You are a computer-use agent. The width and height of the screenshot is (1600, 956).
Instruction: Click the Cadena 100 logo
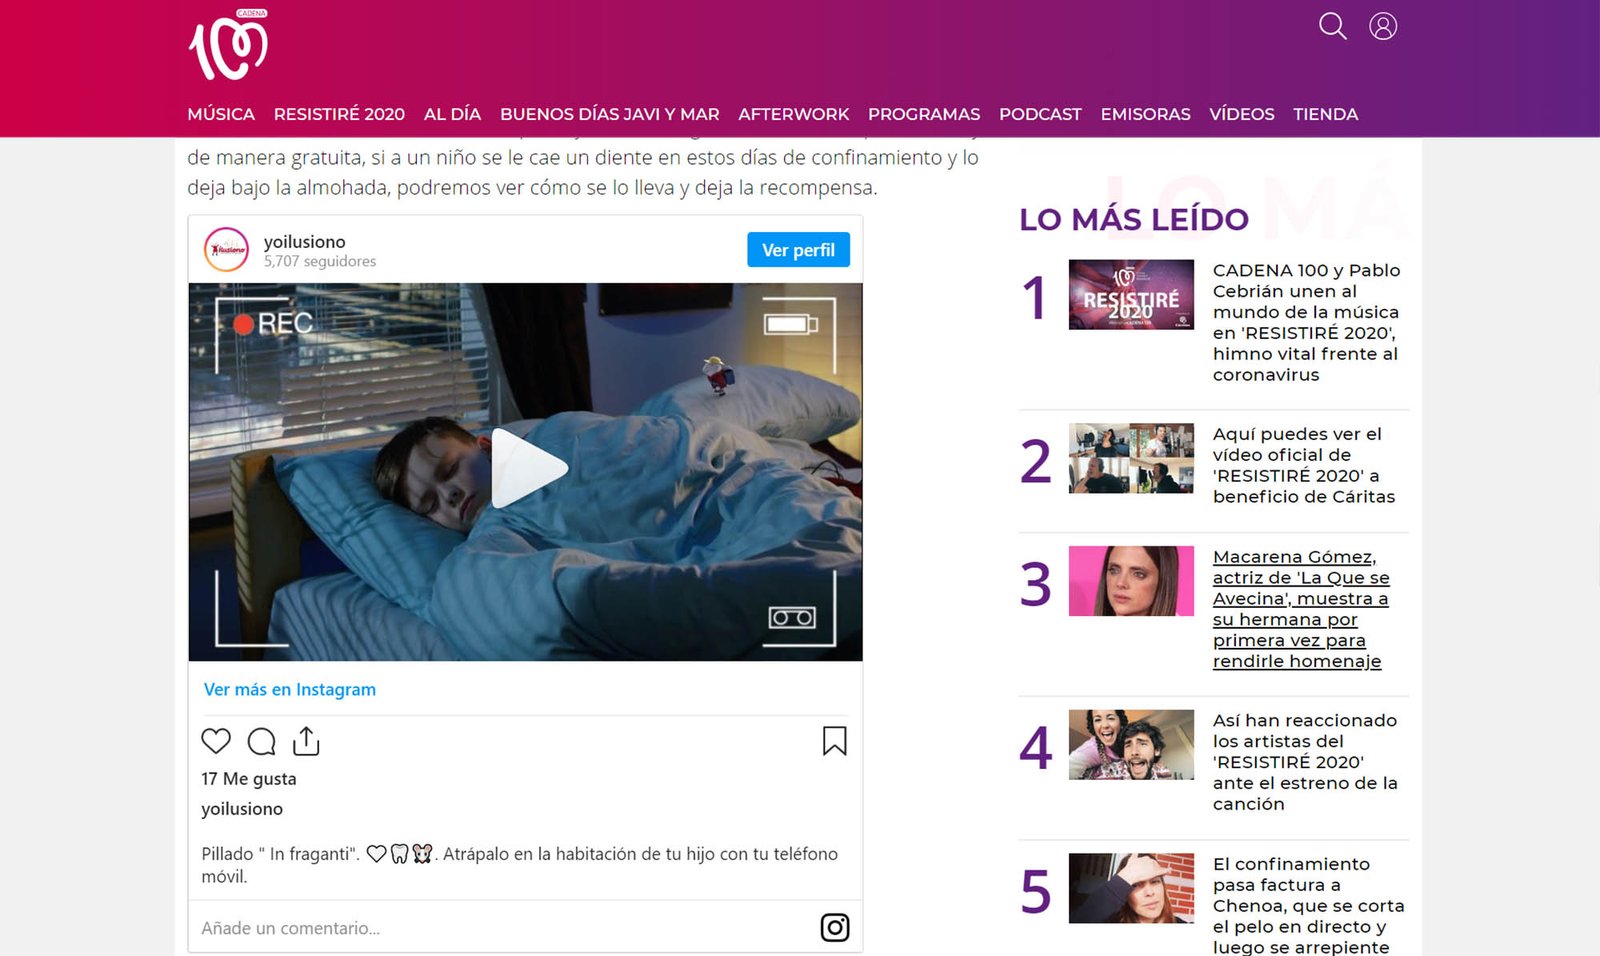click(x=229, y=46)
